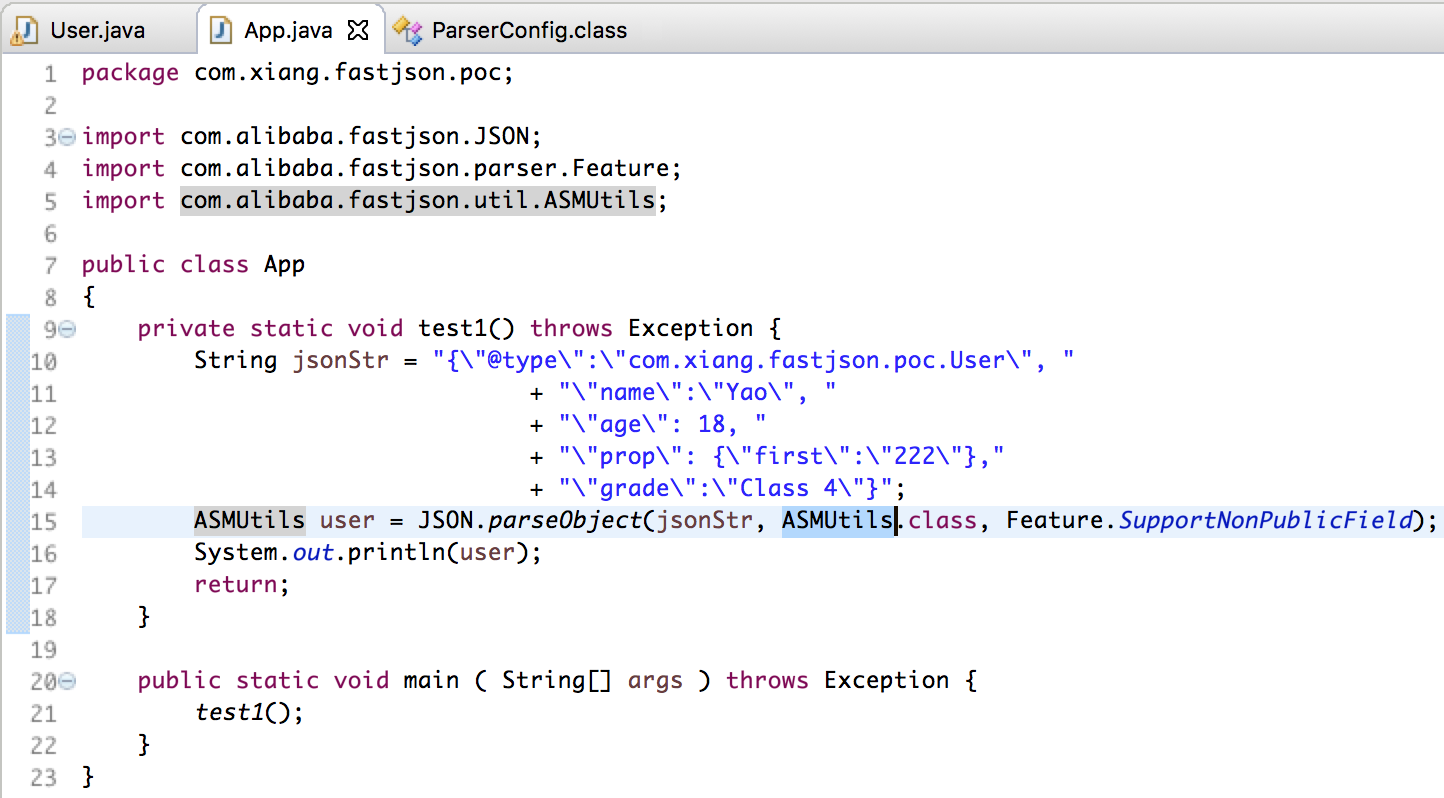This screenshot has width=1444, height=798.
Task: Click line number 15 in the gutter
Action: click(x=44, y=522)
